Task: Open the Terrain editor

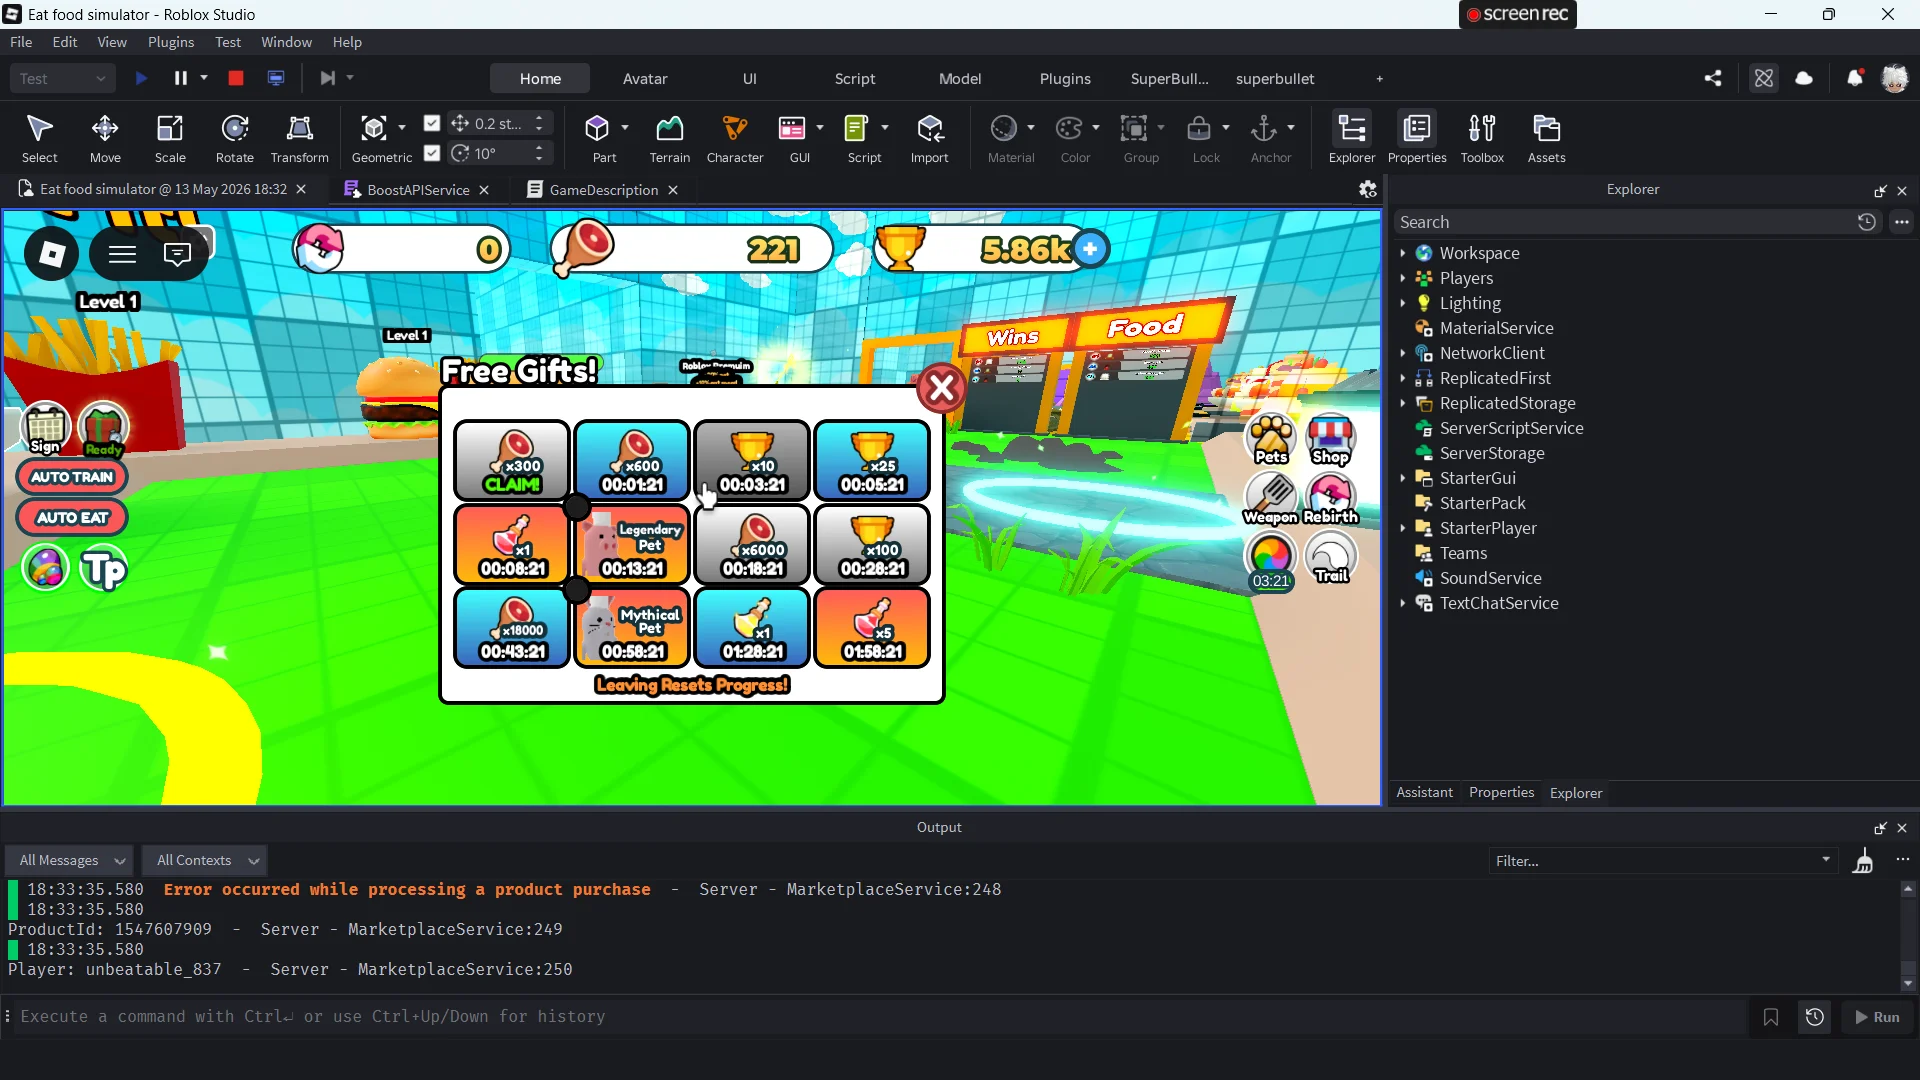Action: coord(669,138)
